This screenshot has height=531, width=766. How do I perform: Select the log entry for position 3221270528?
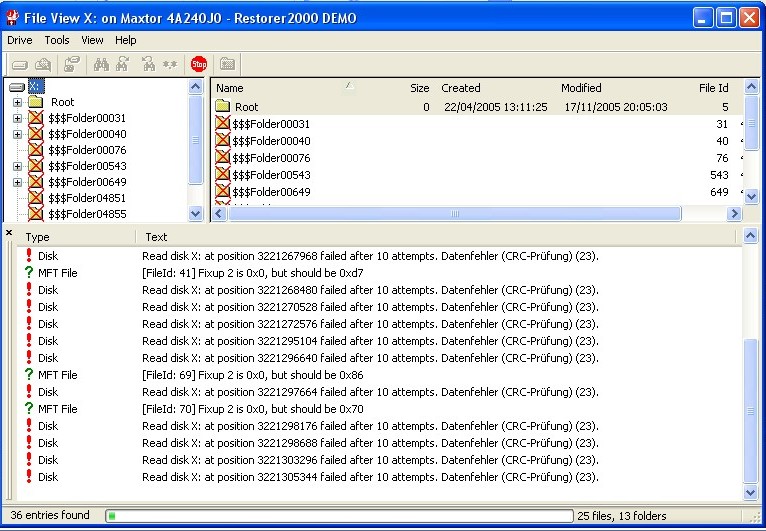[x=380, y=307]
